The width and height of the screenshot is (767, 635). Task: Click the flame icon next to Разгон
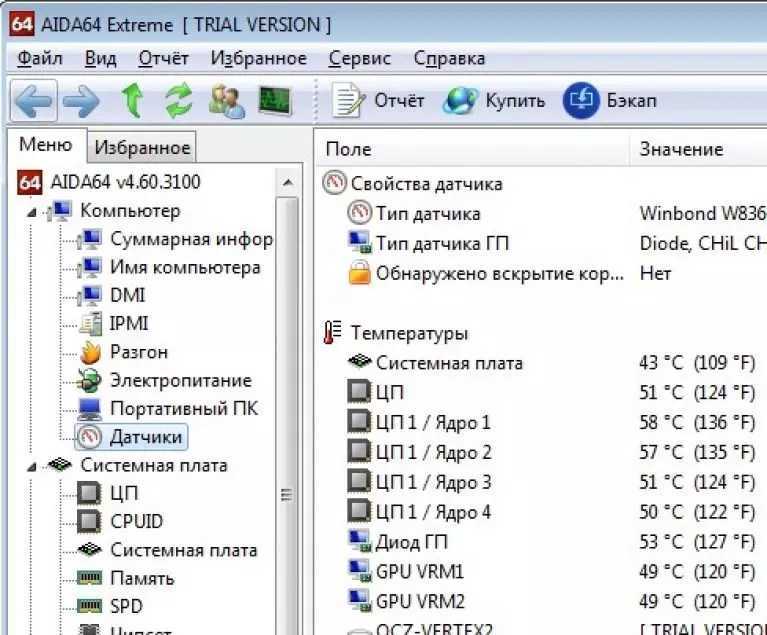click(x=90, y=352)
